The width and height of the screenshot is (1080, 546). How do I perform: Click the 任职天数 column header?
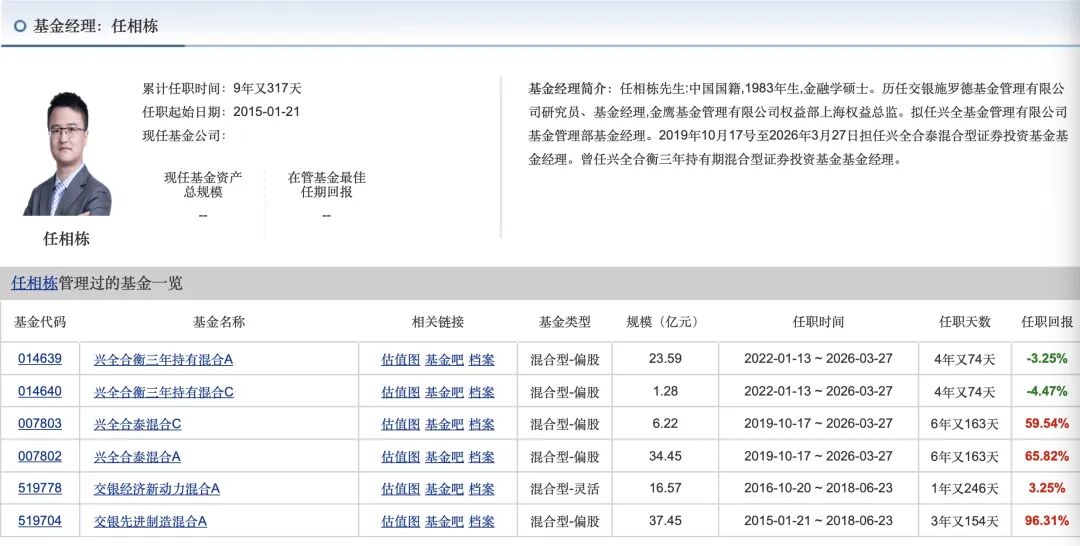tap(964, 322)
